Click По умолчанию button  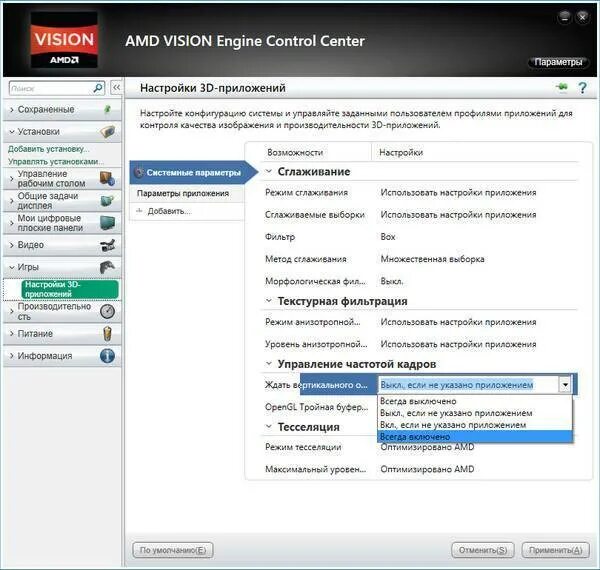tap(173, 550)
